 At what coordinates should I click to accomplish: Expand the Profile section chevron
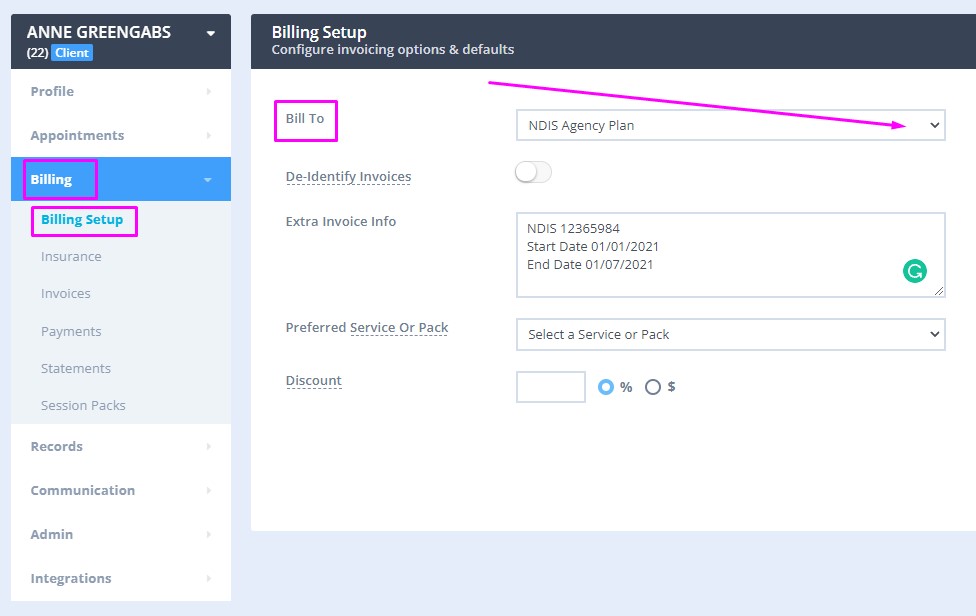(208, 91)
